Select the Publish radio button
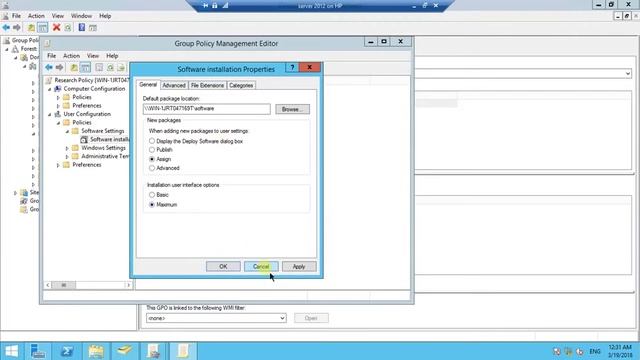 click(152, 150)
